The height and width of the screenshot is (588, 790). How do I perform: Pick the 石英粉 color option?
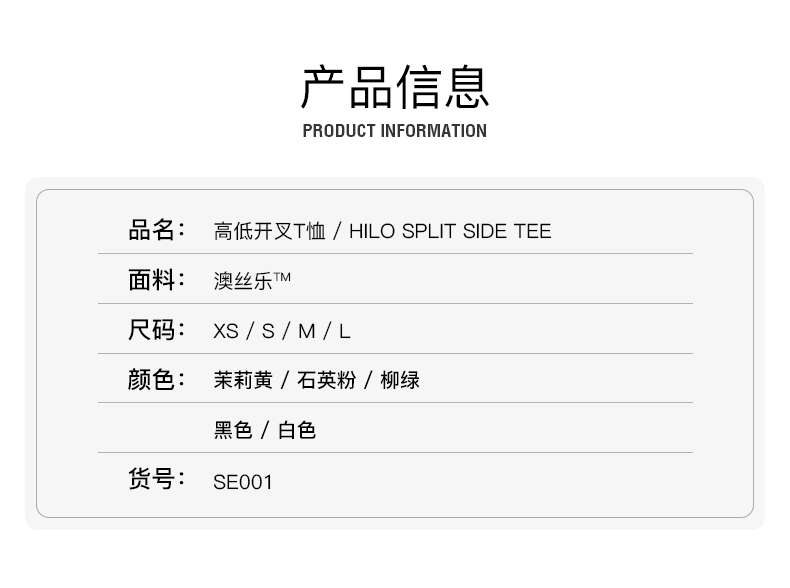[327, 381]
